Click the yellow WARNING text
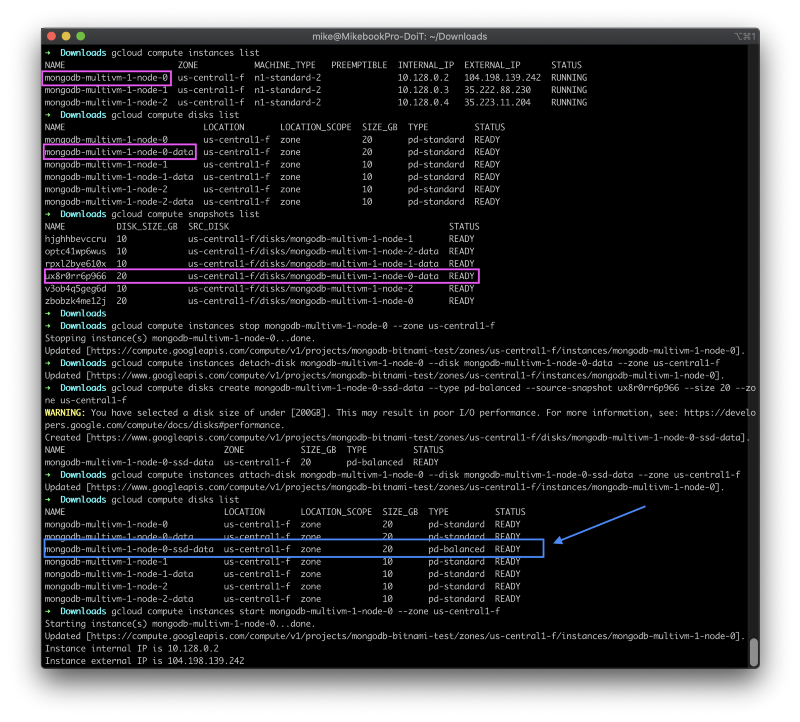 click(64, 412)
